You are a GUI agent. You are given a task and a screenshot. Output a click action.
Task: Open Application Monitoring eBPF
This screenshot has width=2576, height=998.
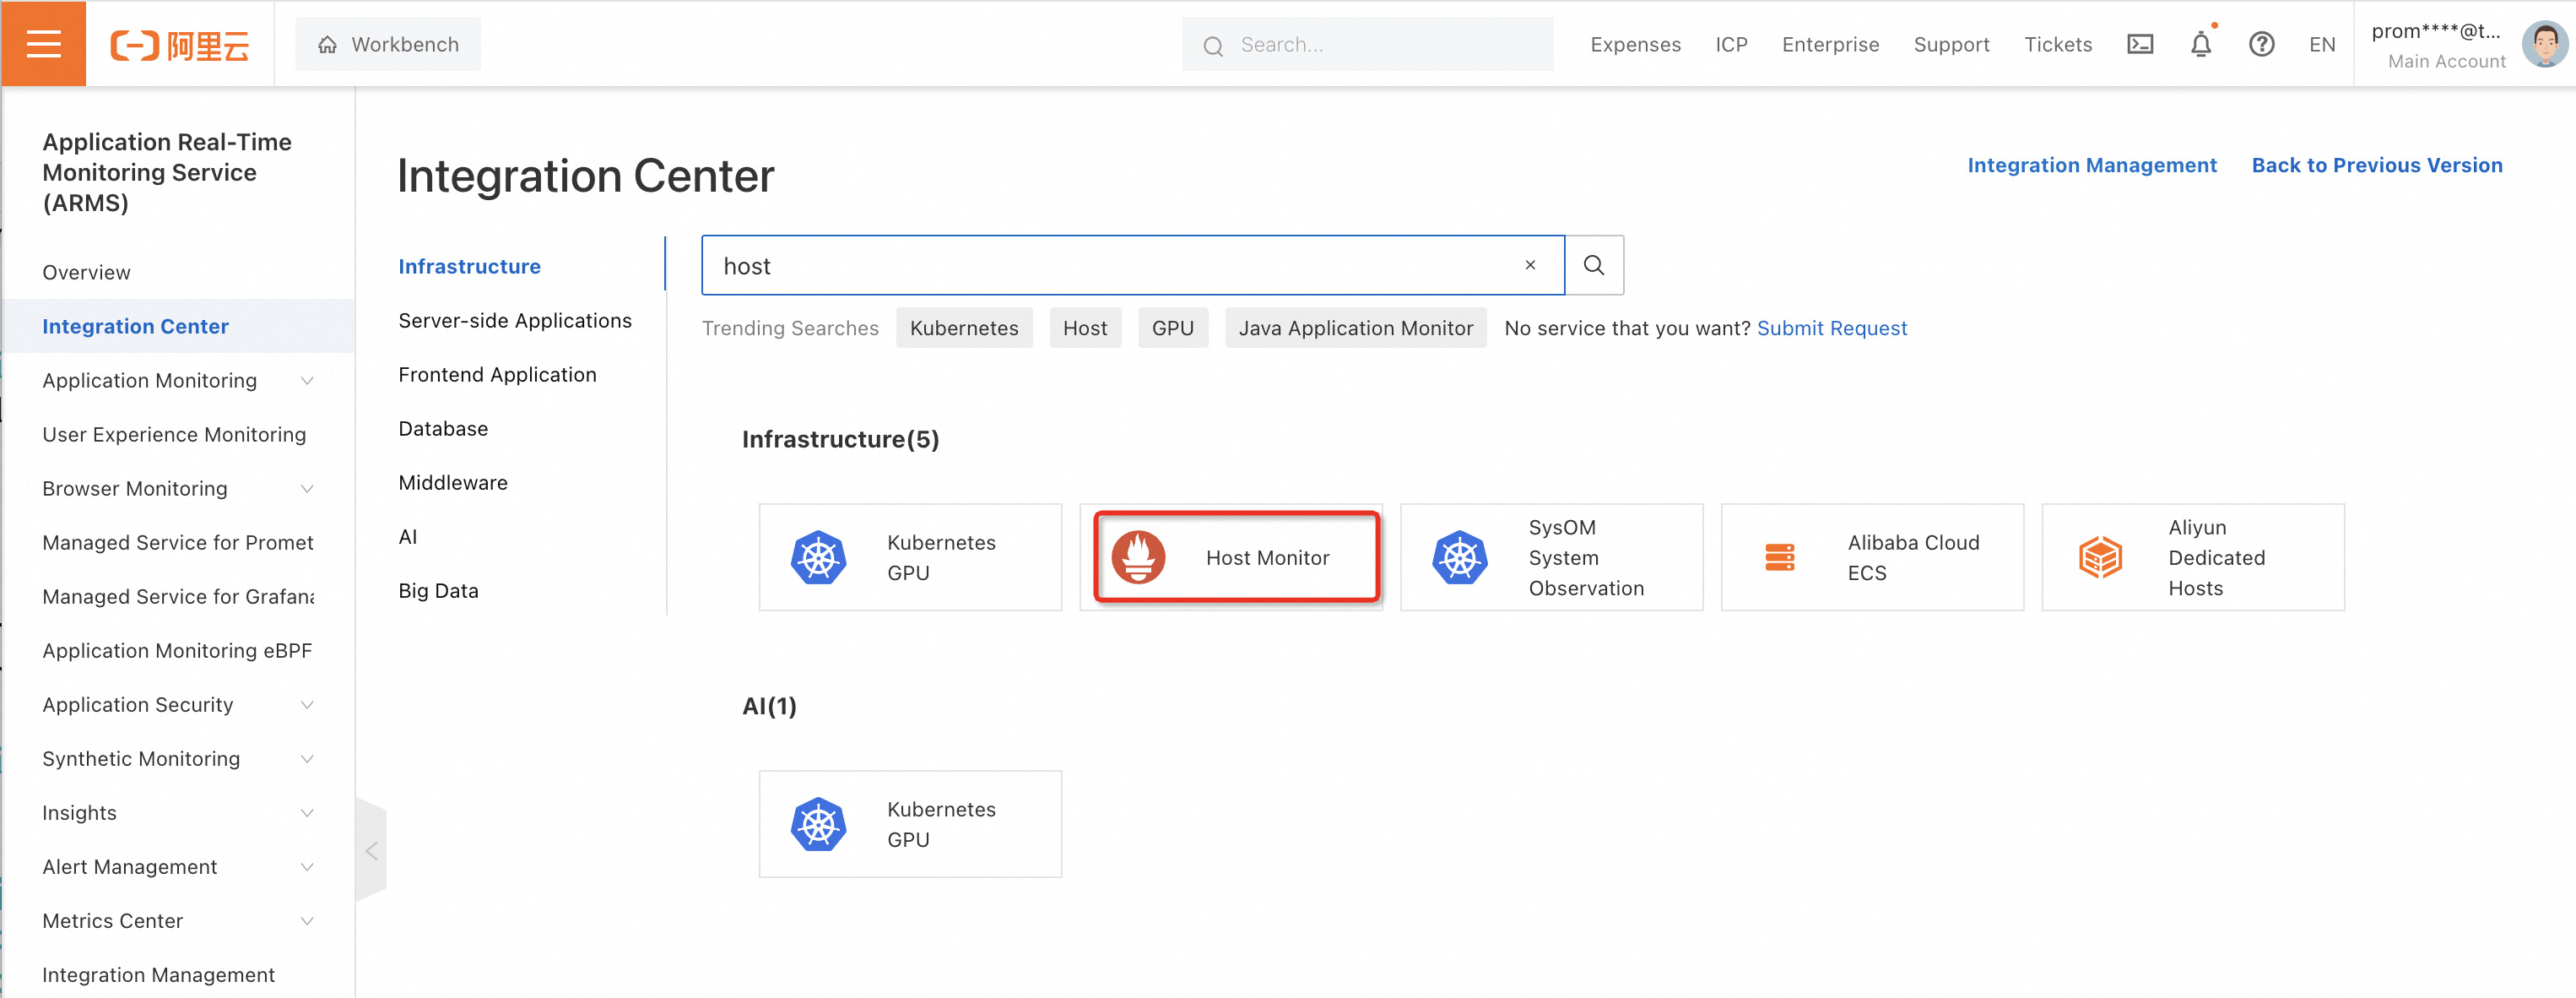click(x=177, y=650)
